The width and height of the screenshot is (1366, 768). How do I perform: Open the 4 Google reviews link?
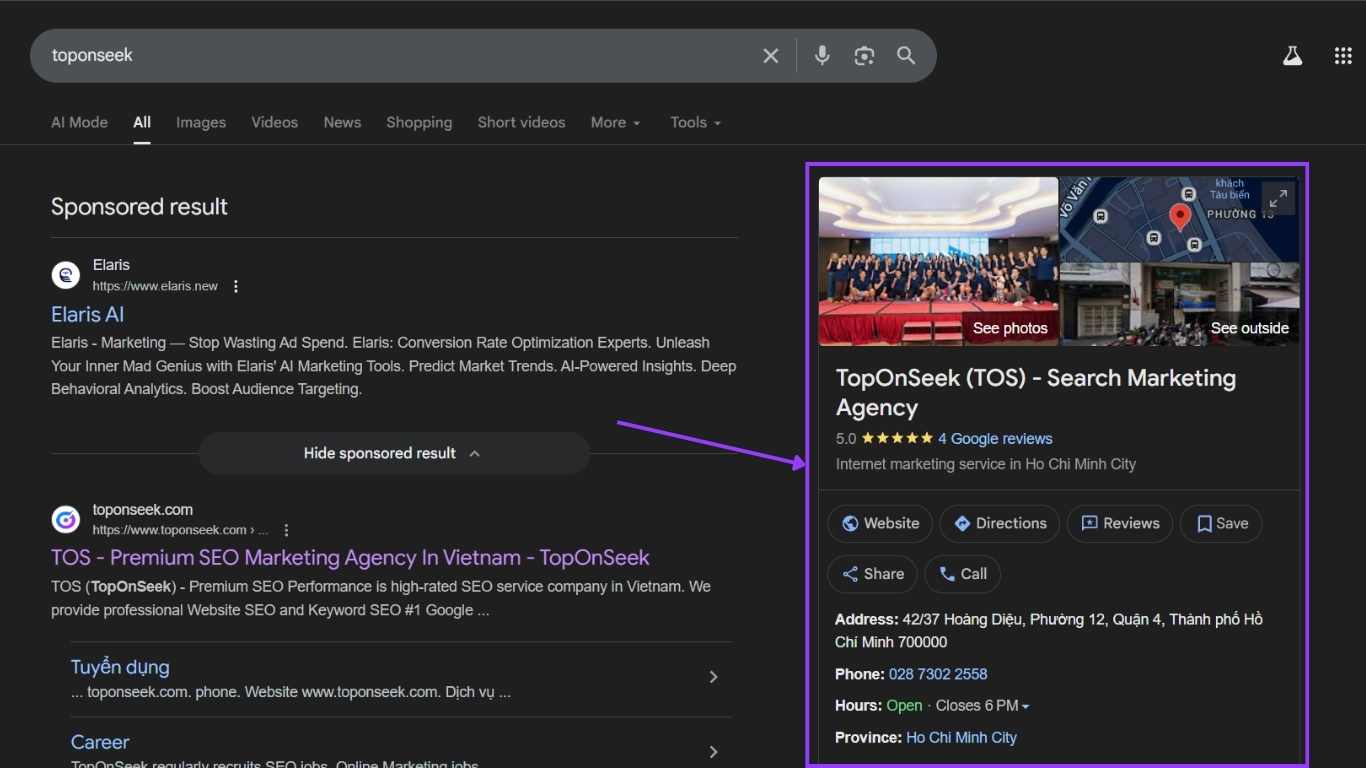point(995,438)
